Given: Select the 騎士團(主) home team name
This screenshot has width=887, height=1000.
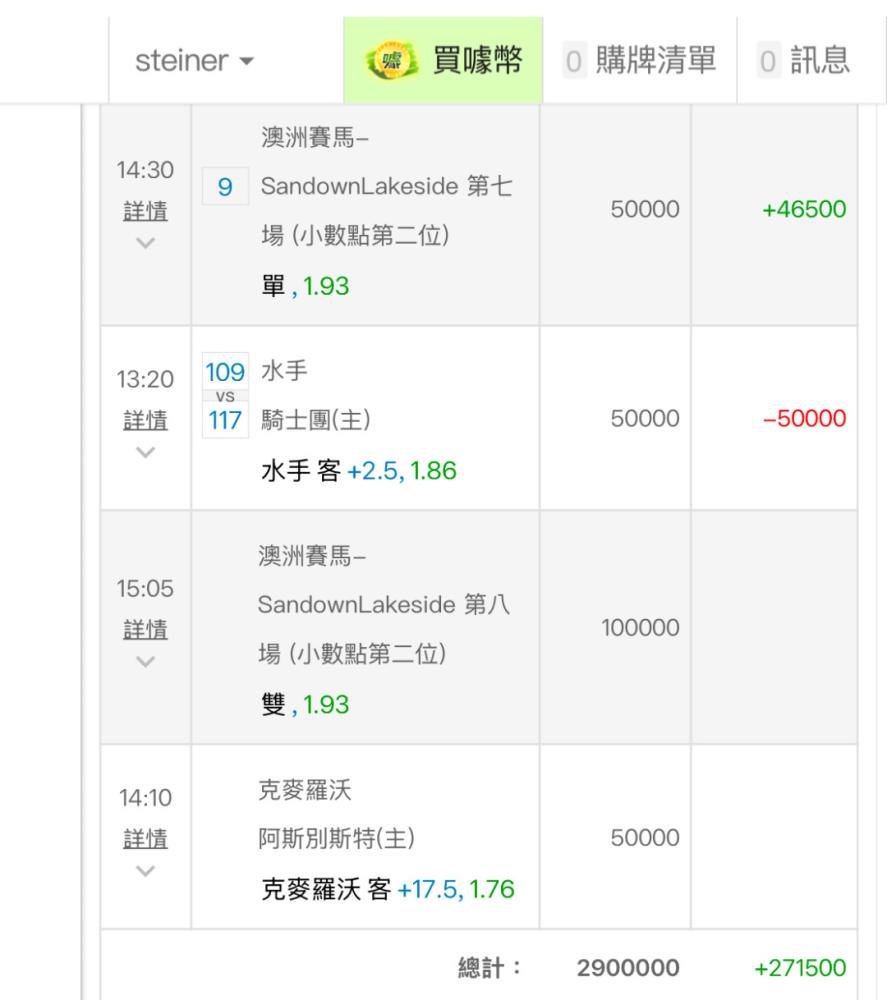Looking at the screenshot, I should coord(315,421).
